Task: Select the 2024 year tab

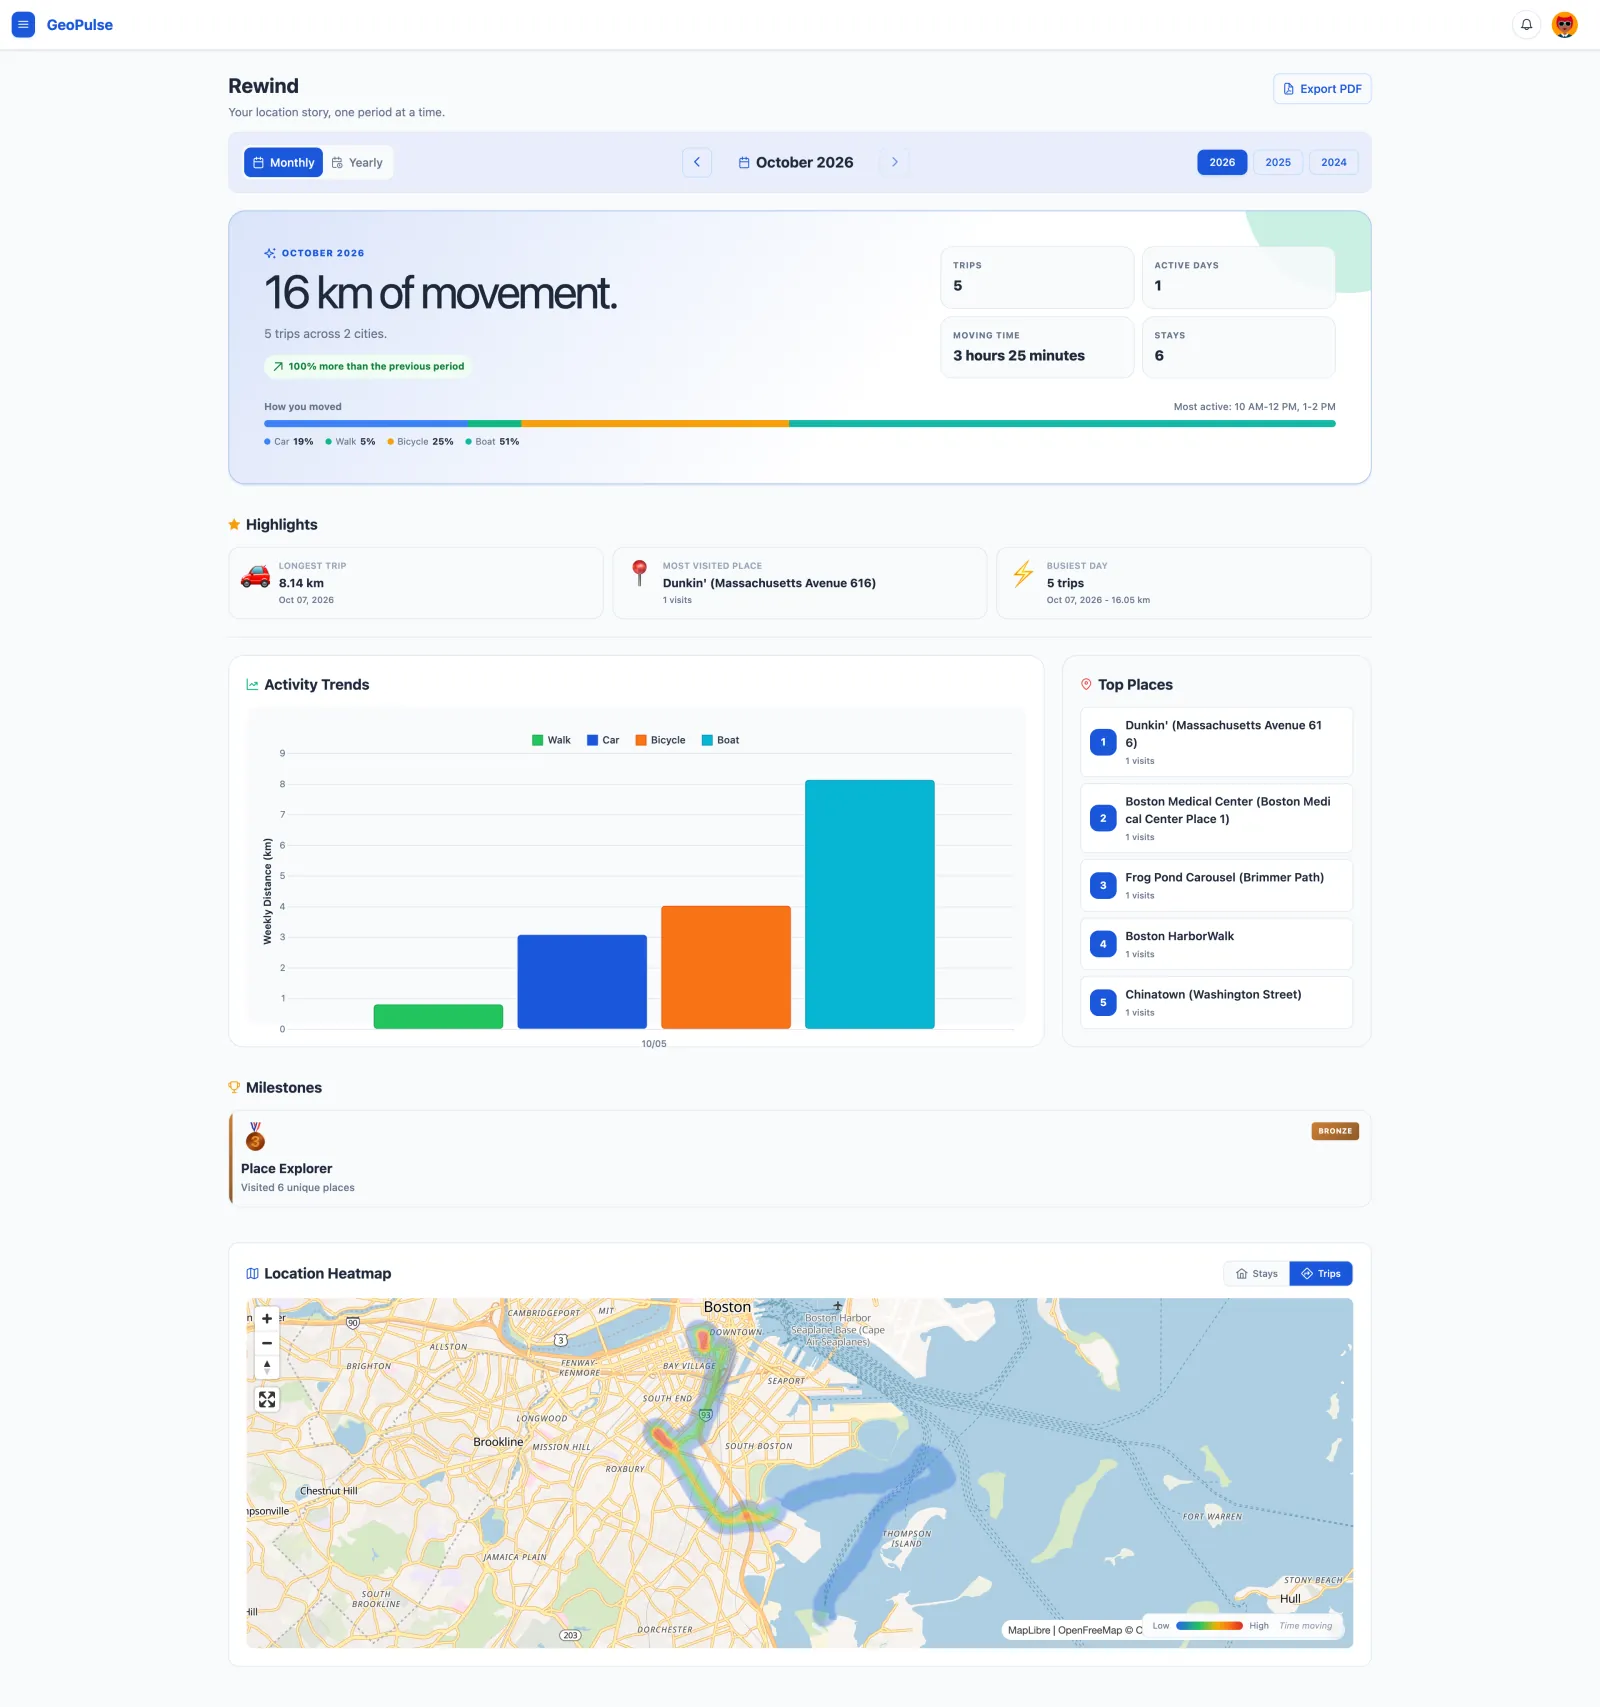Action: click(x=1333, y=162)
